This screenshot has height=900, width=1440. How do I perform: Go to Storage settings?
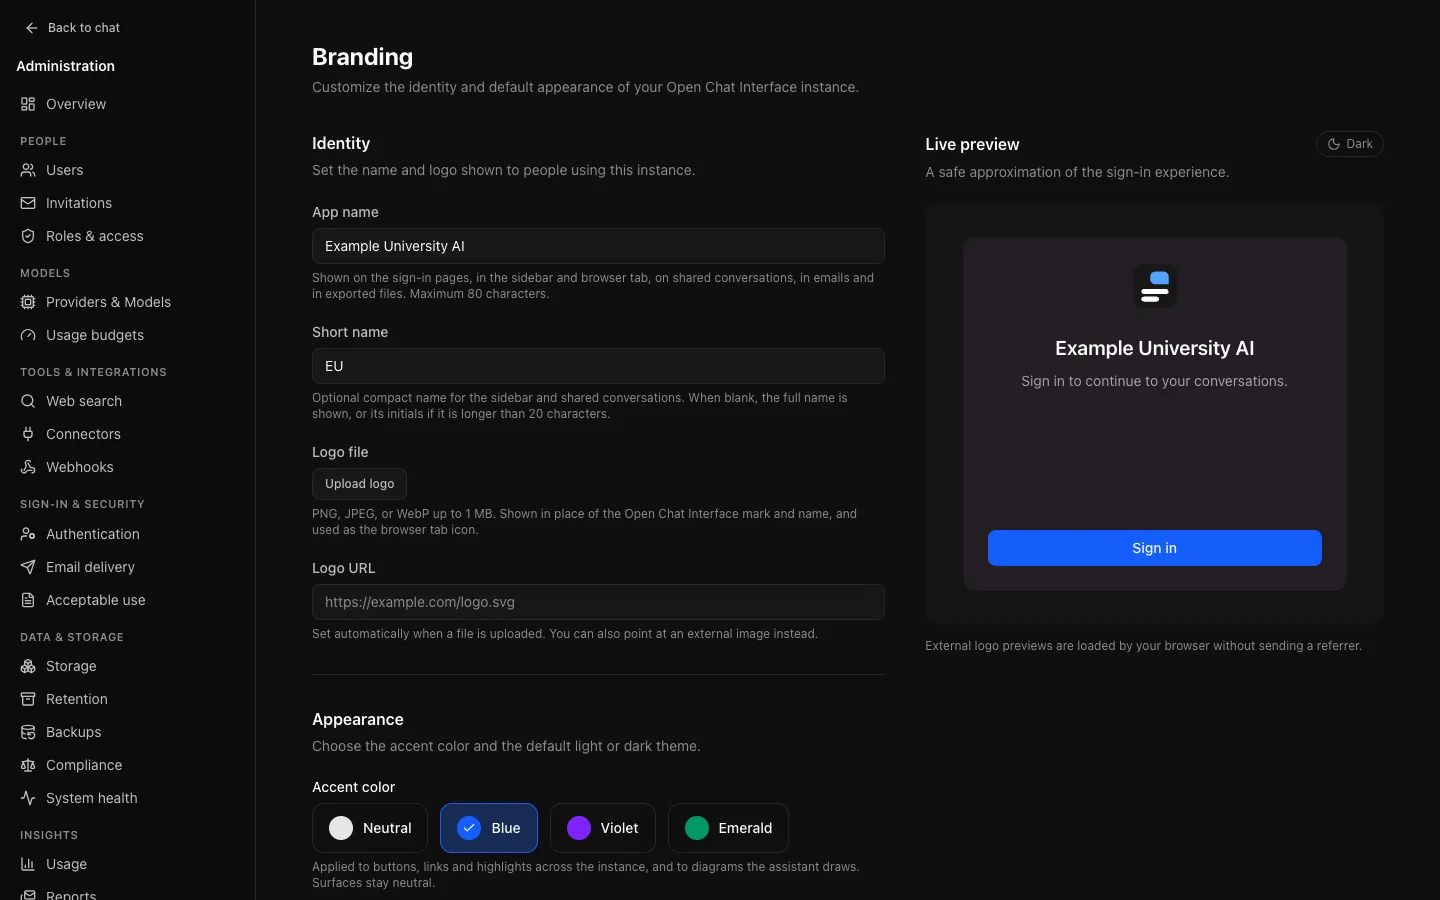coord(127,666)
